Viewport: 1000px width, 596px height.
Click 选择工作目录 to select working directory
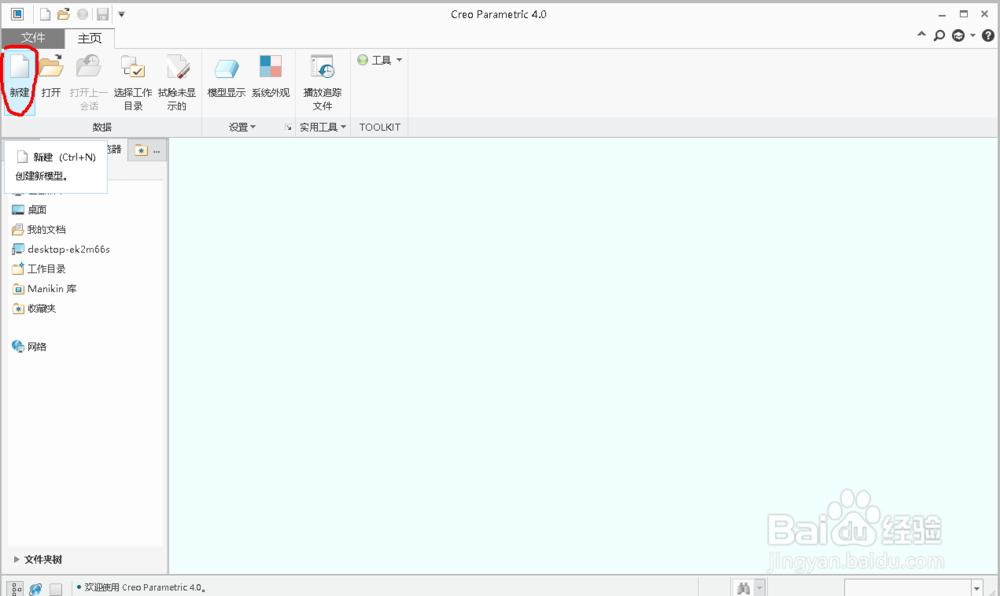coord(133,82)
